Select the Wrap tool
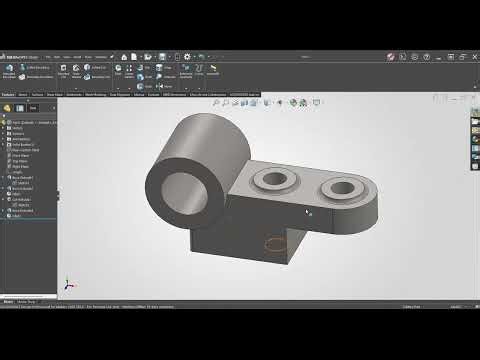The width and height of the screenshot is (480, 360). coord(164,68)
